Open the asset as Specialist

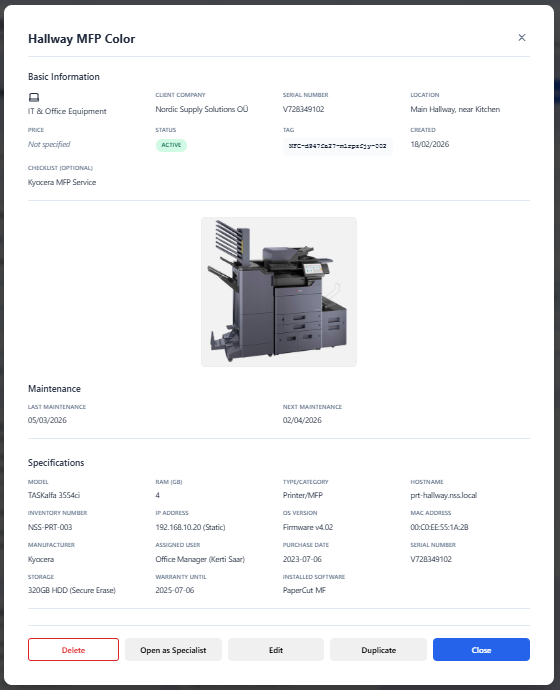pos(173,650)
